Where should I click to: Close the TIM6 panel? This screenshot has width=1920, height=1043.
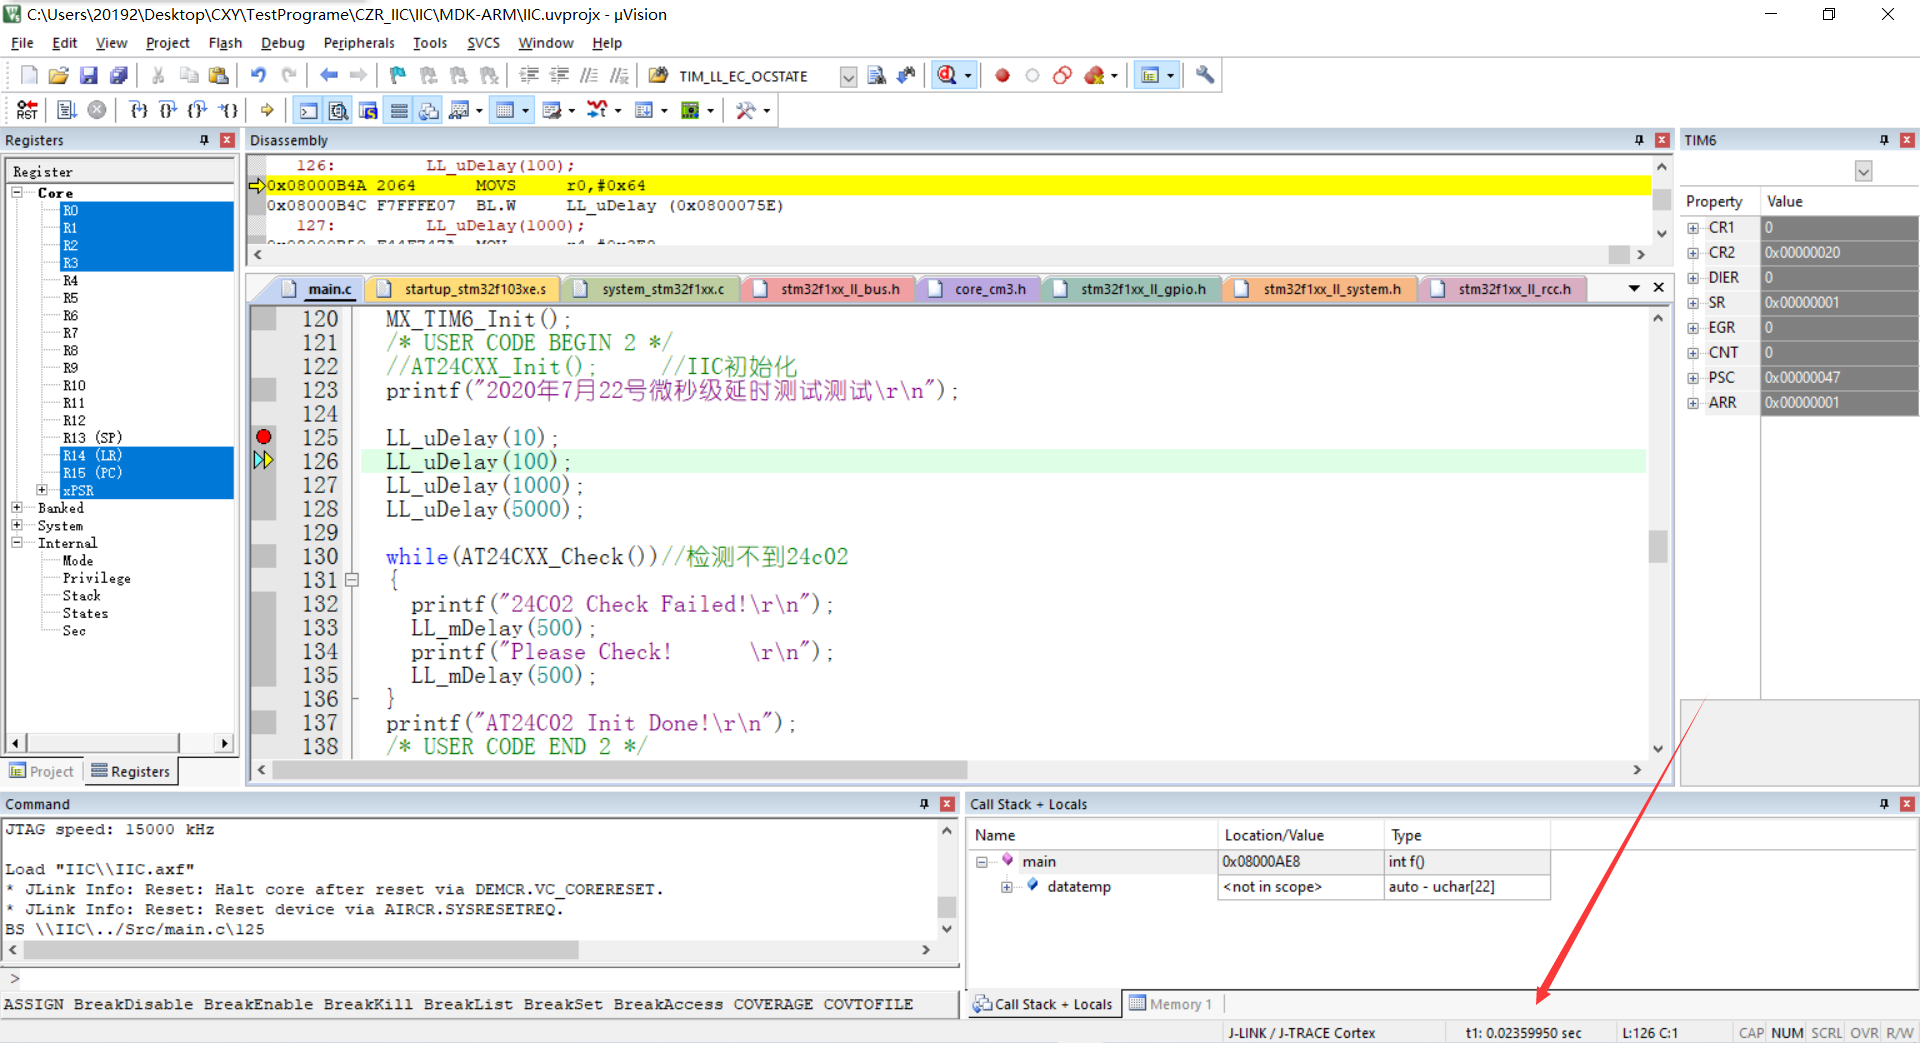pos(1907,140)
